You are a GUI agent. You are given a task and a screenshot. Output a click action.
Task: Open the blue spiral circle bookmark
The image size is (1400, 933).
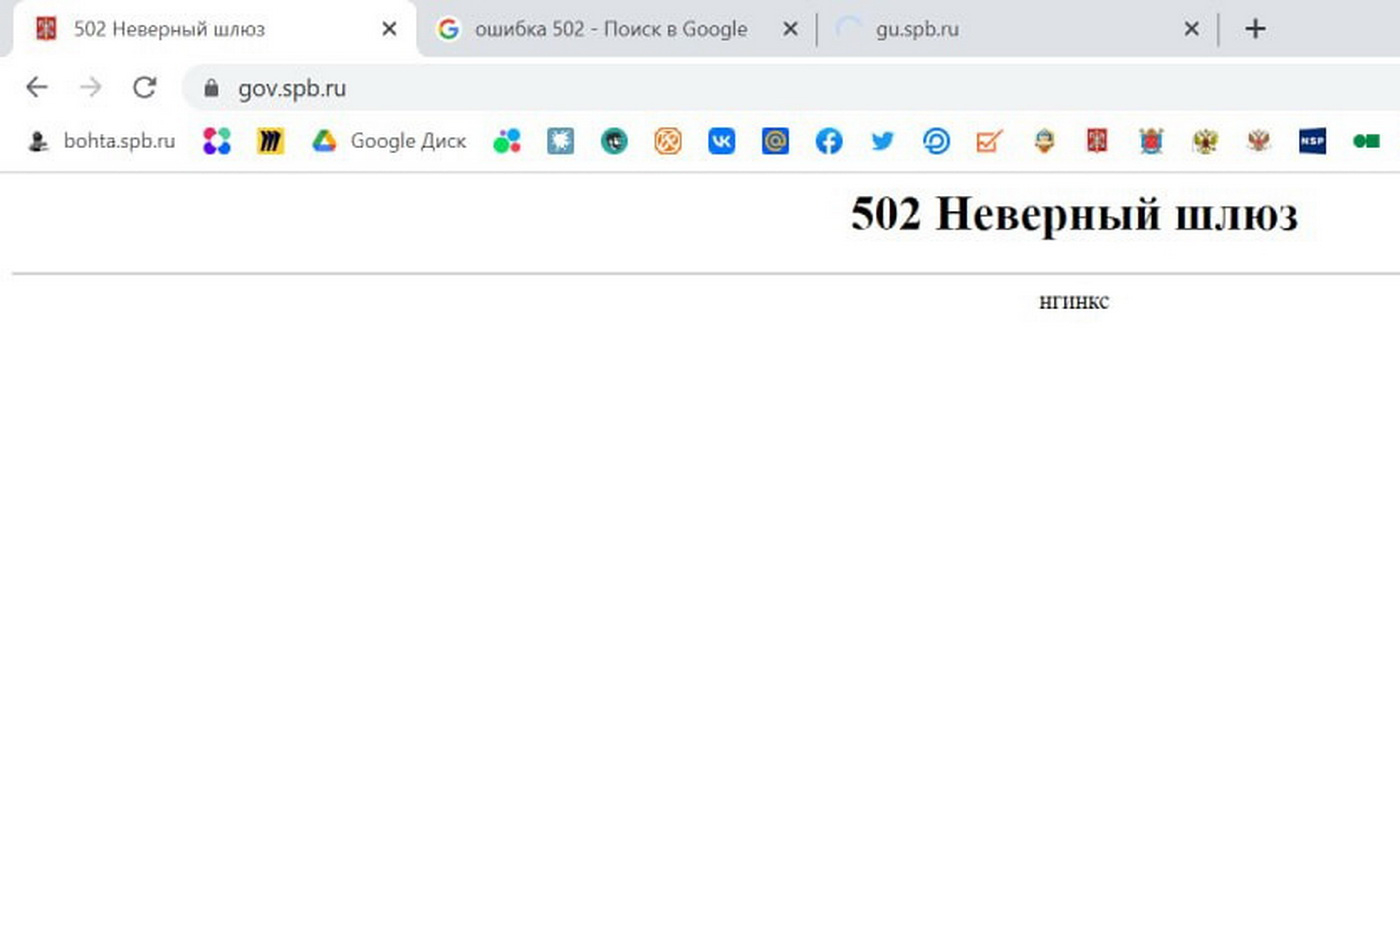coord(936,141)
